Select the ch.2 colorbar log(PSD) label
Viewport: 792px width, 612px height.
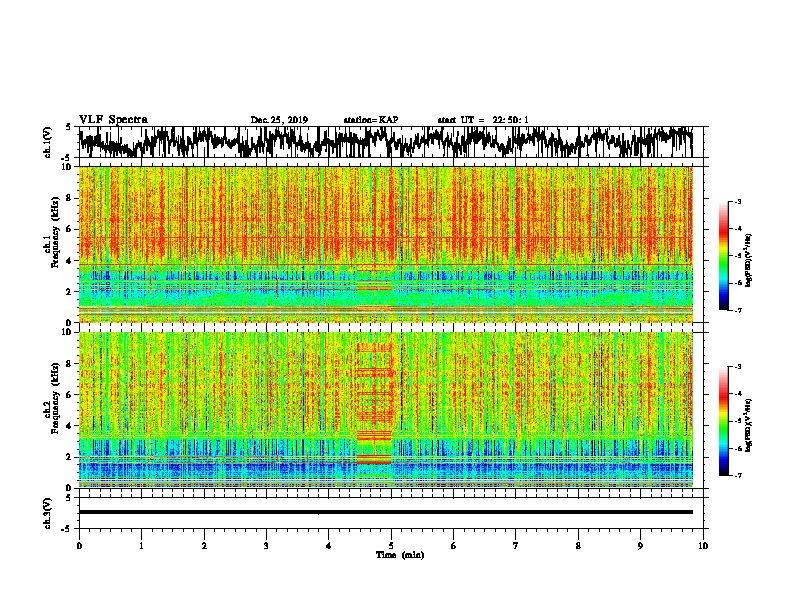749,425
